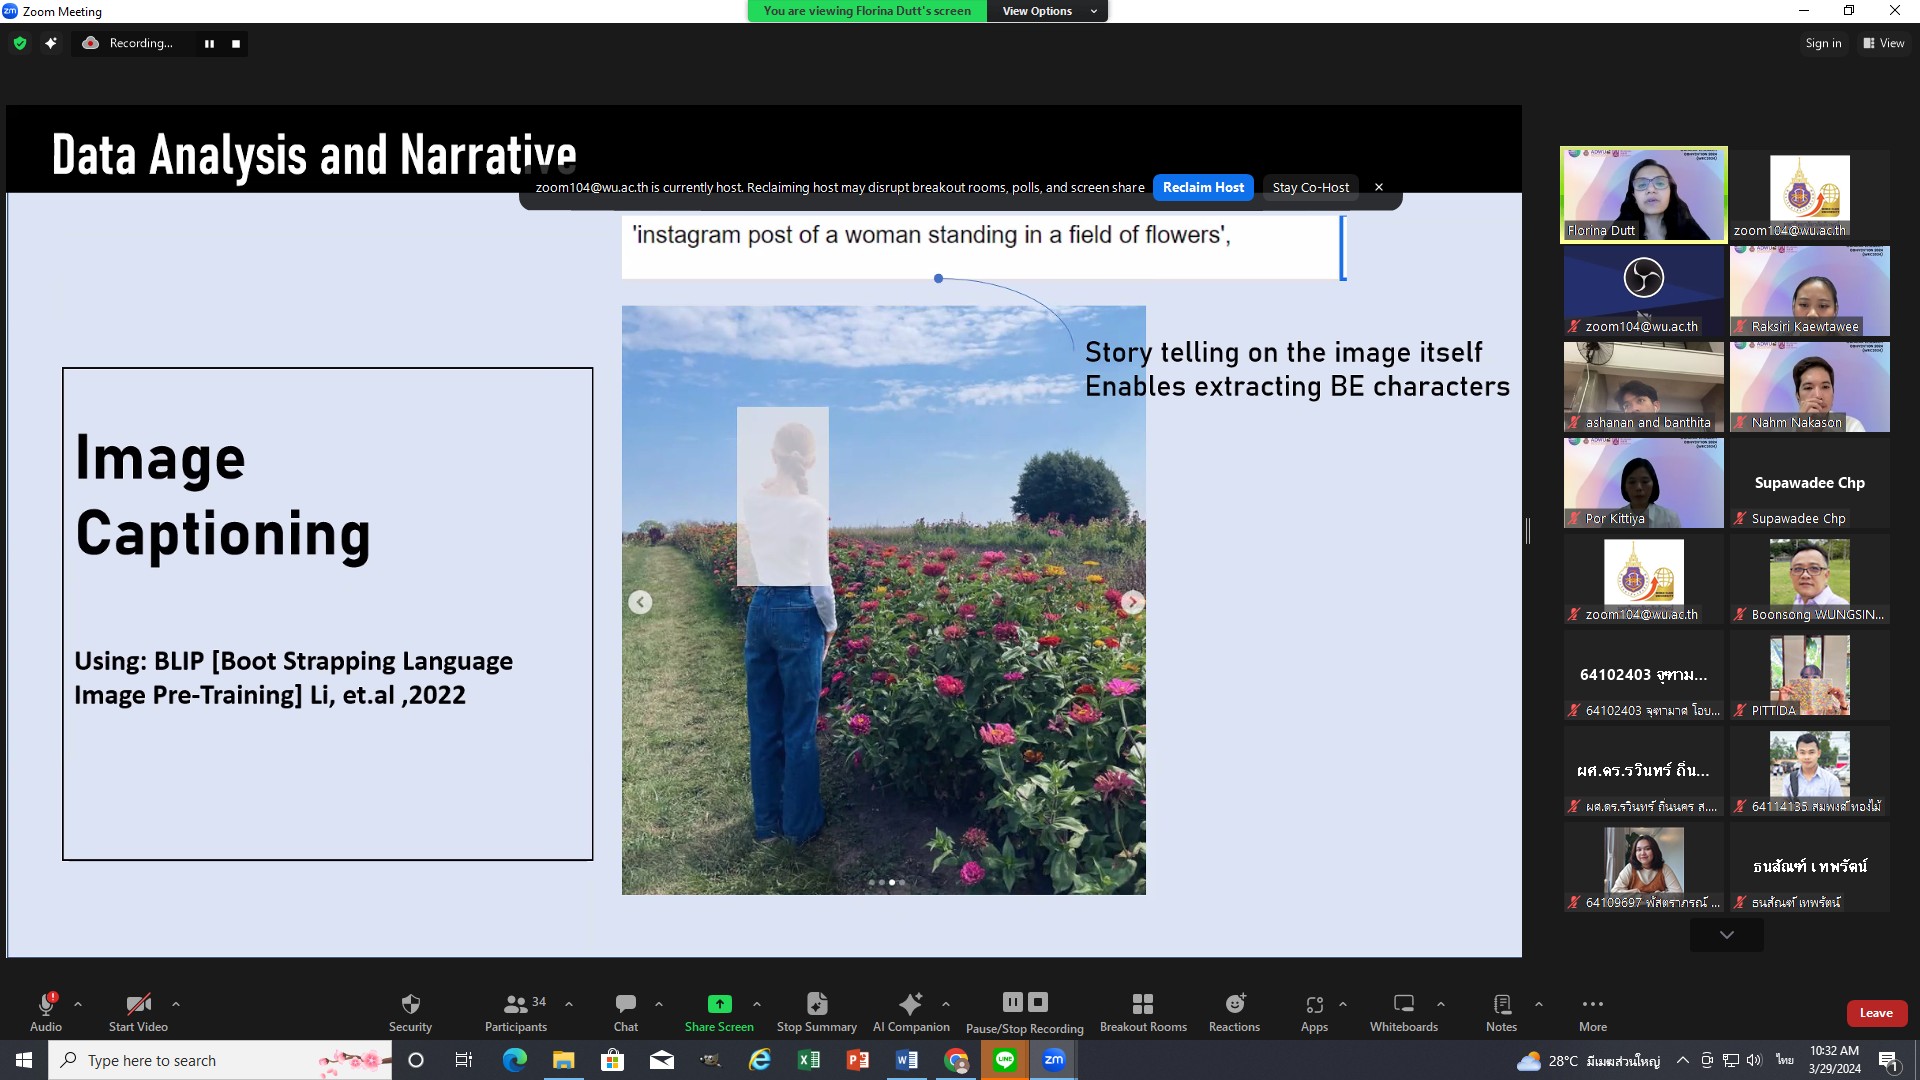
Task: Open the More menu in the toolbar
Action: (1592, 1004)
